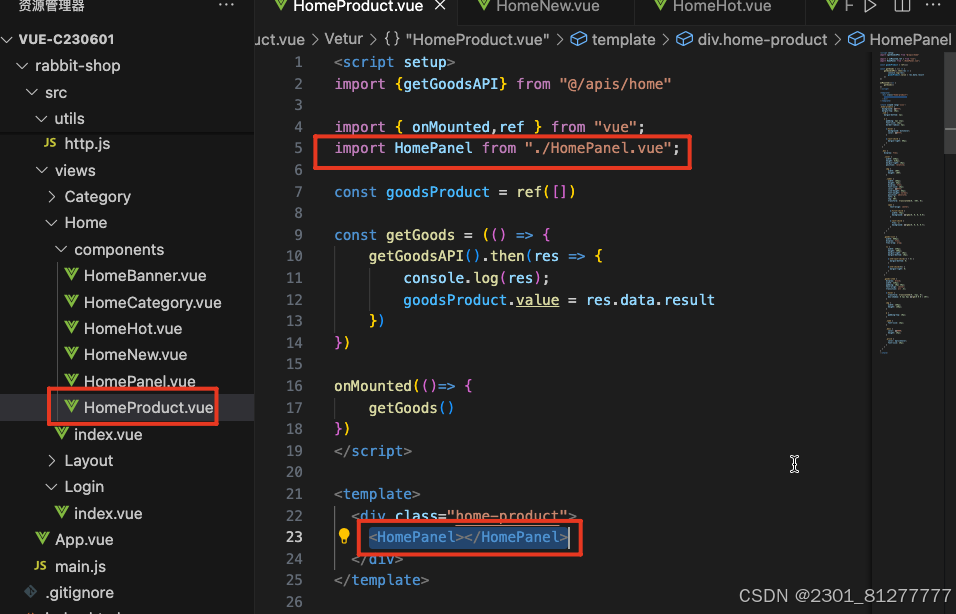Close the HomeProduct.vue tab

click(x=440, y=6)
